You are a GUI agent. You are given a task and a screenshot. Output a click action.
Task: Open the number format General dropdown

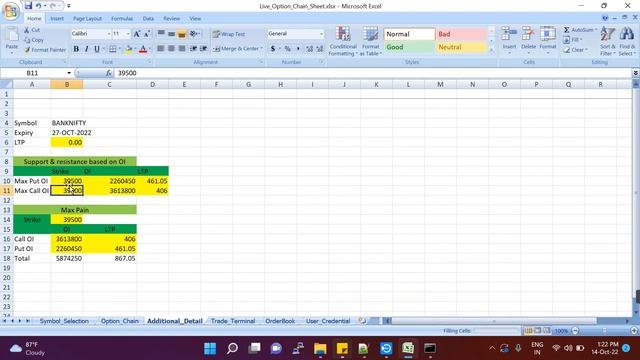click(321, 34)
